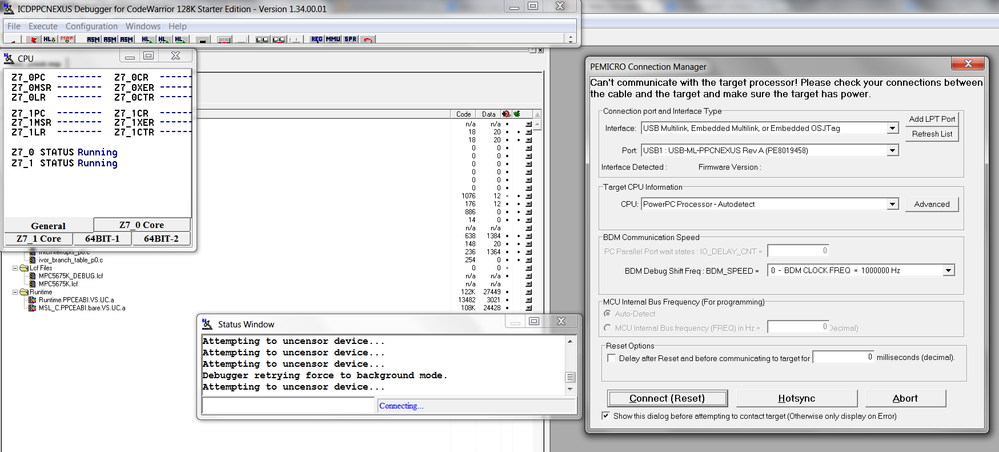
Task: Click the MPC5675K_DEBUG.lcf file icon
Action: 32,276
